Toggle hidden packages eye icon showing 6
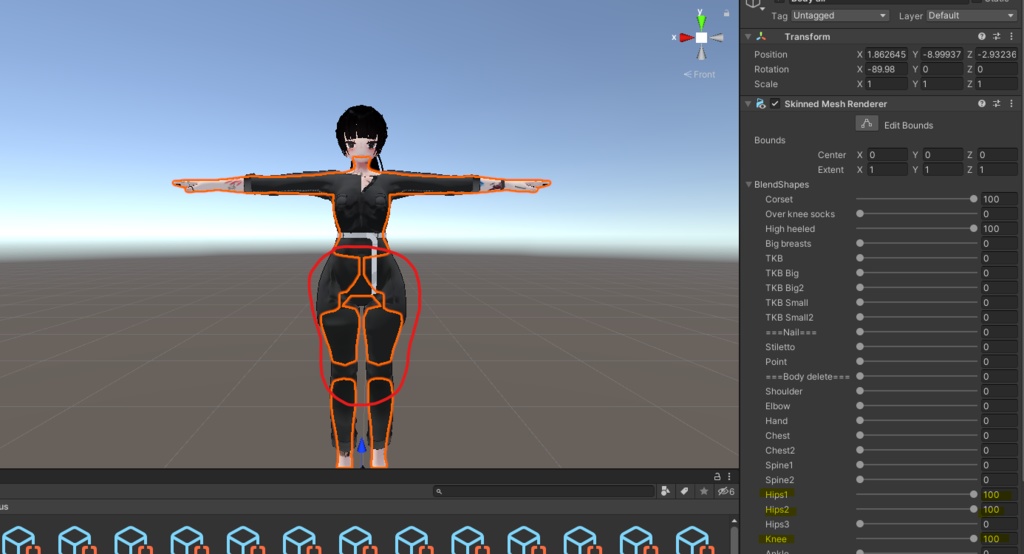The width and height of the screenshot is (1024, 554). 726,491
